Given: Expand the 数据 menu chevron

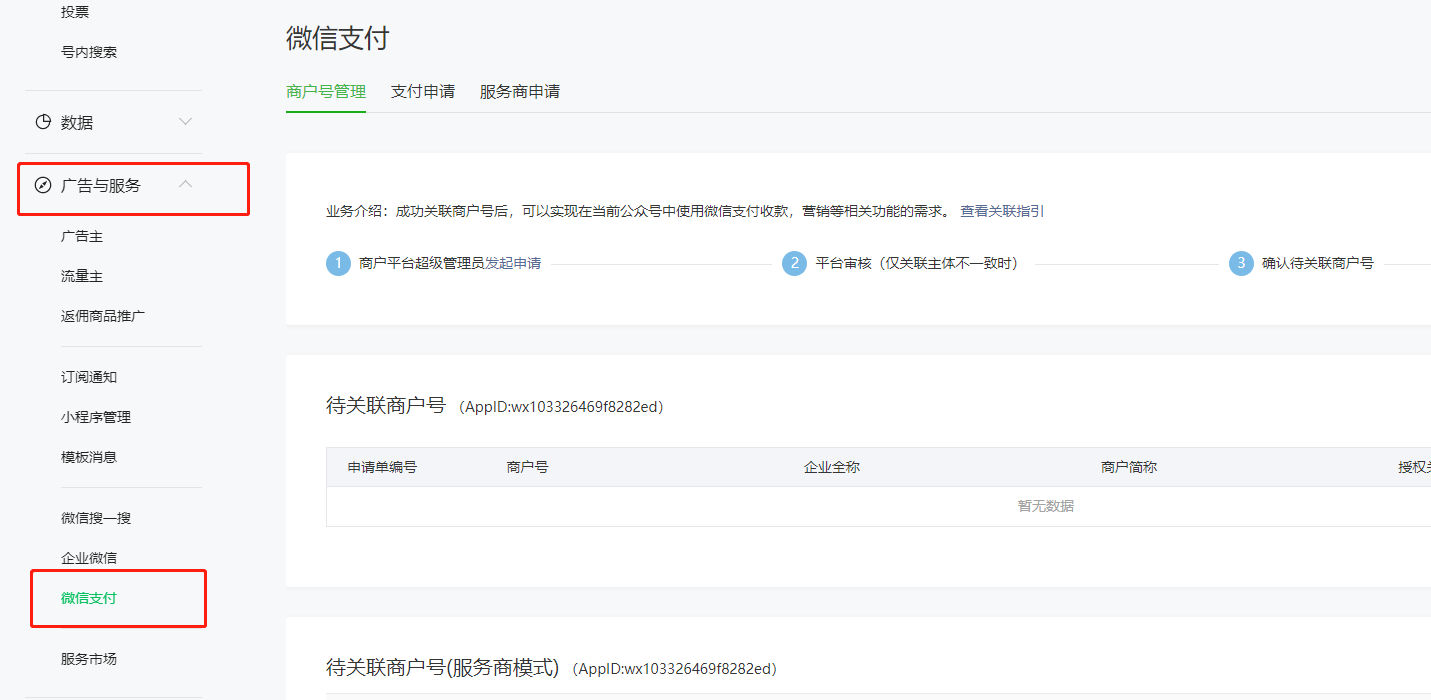Looking at the screenshot, I should click(185, 122).
